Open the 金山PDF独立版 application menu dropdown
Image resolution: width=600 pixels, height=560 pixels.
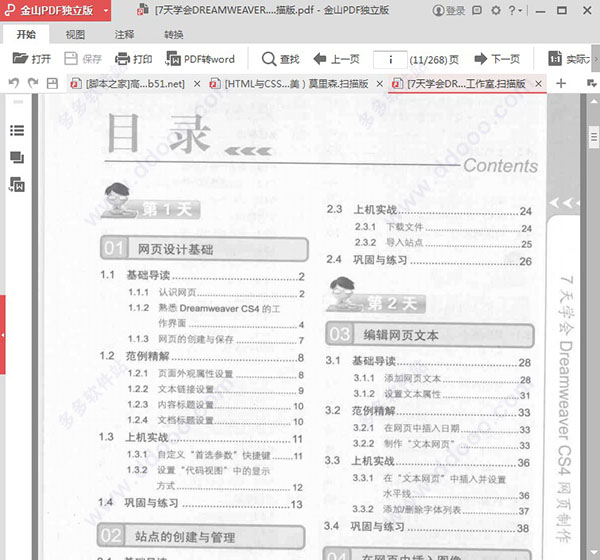click(106, 10)
